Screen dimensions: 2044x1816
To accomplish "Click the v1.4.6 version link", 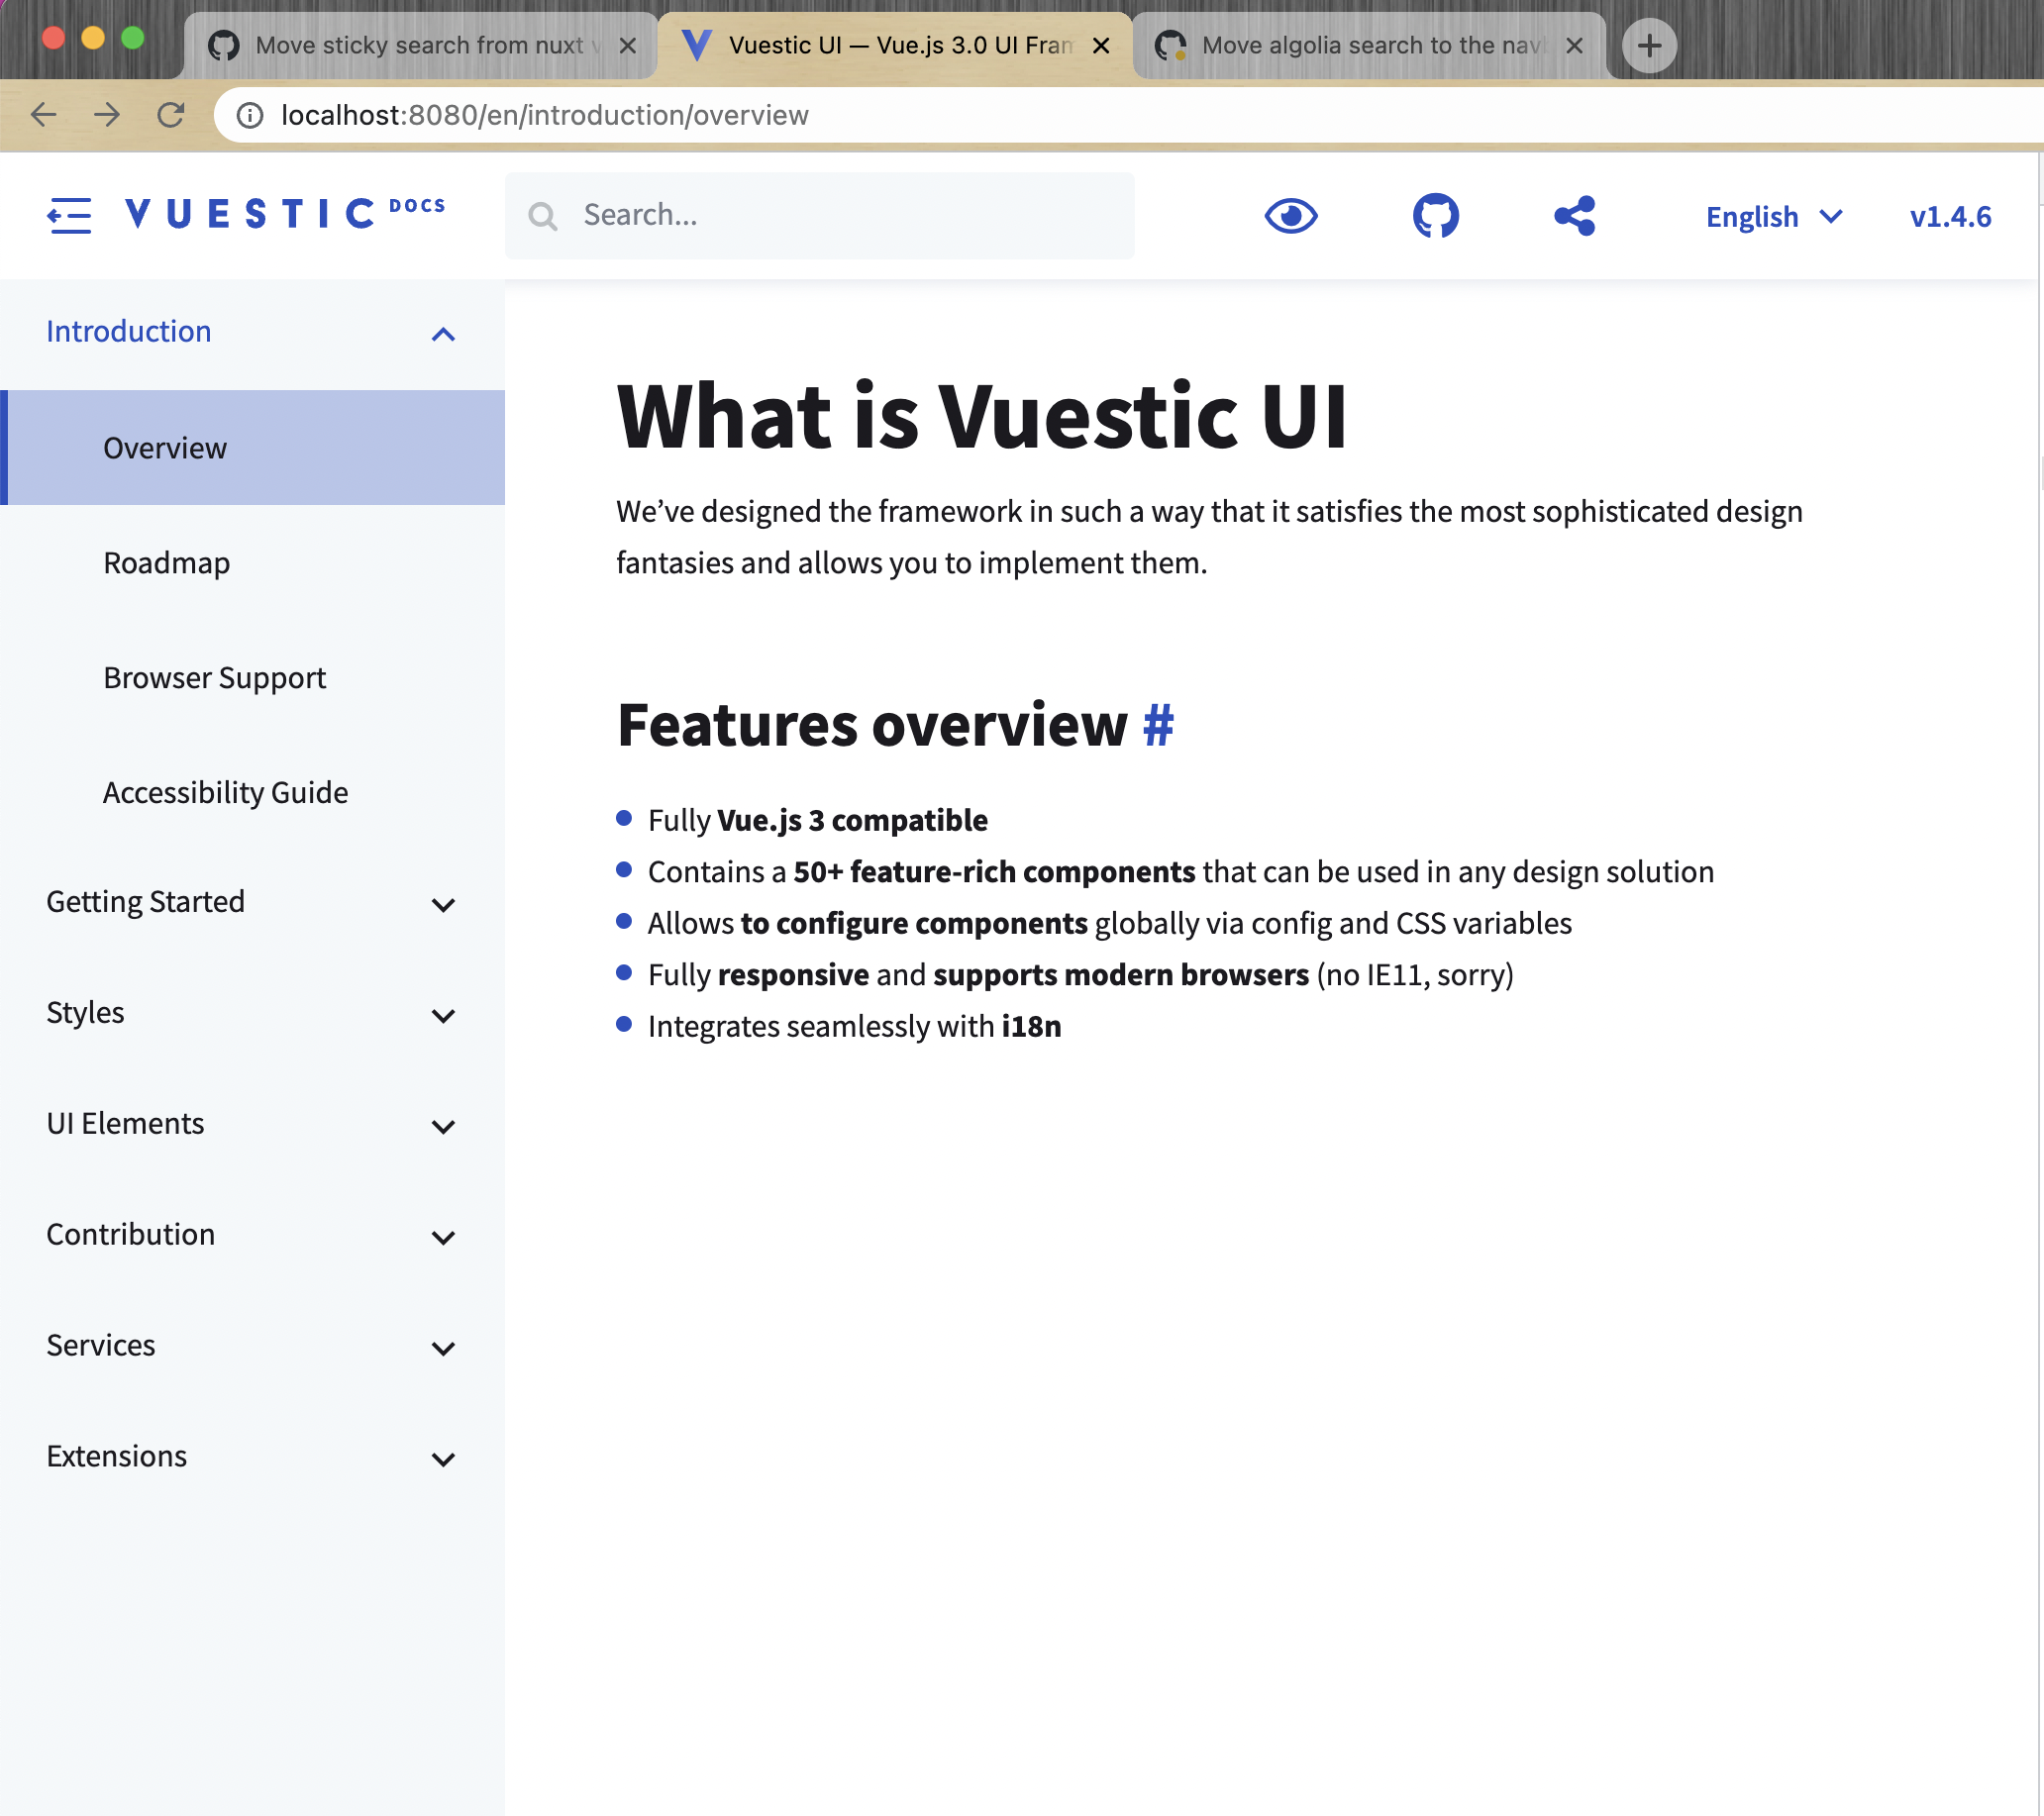I will tap(1949, 216).
